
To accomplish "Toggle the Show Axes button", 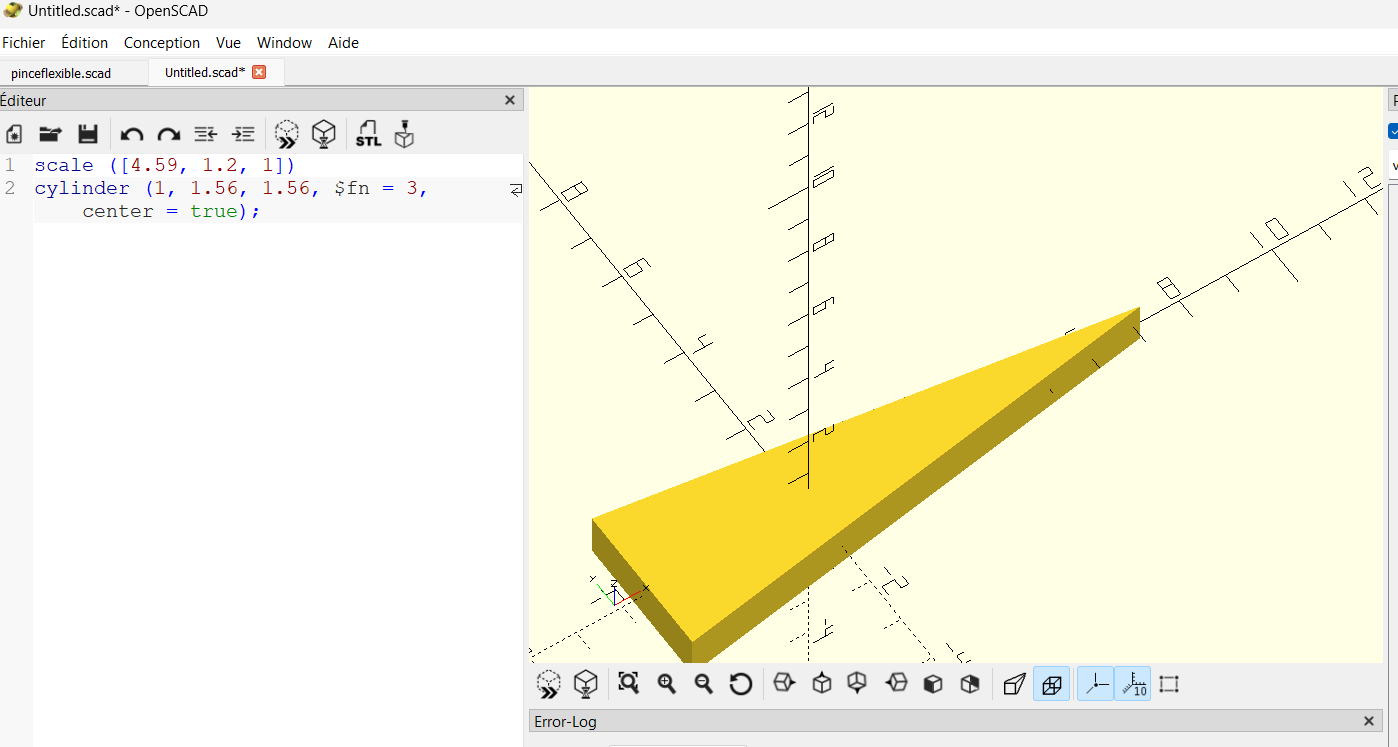I will pyautogui.click(x=1096, y=684).
